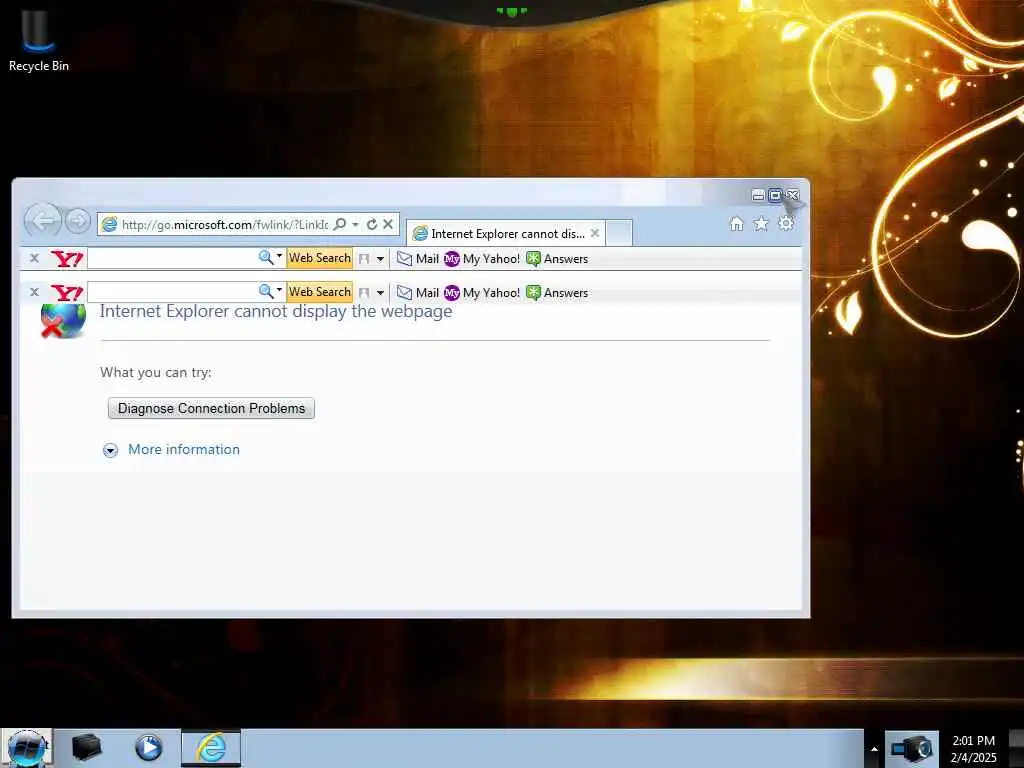This screenshot has width=1024, height=768.
Task: Click the 'More information' link text
Action: coord(184,449)
